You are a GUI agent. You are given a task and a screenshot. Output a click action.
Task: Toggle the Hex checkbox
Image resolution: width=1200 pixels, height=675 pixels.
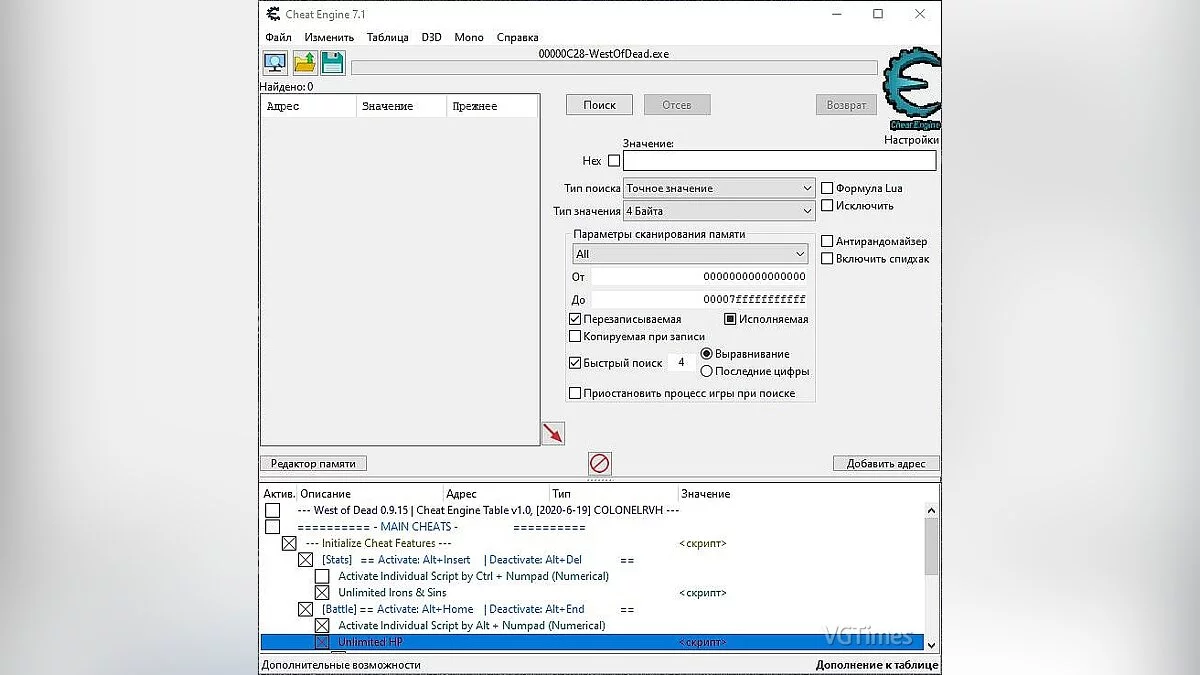click(x=614, y=160)
